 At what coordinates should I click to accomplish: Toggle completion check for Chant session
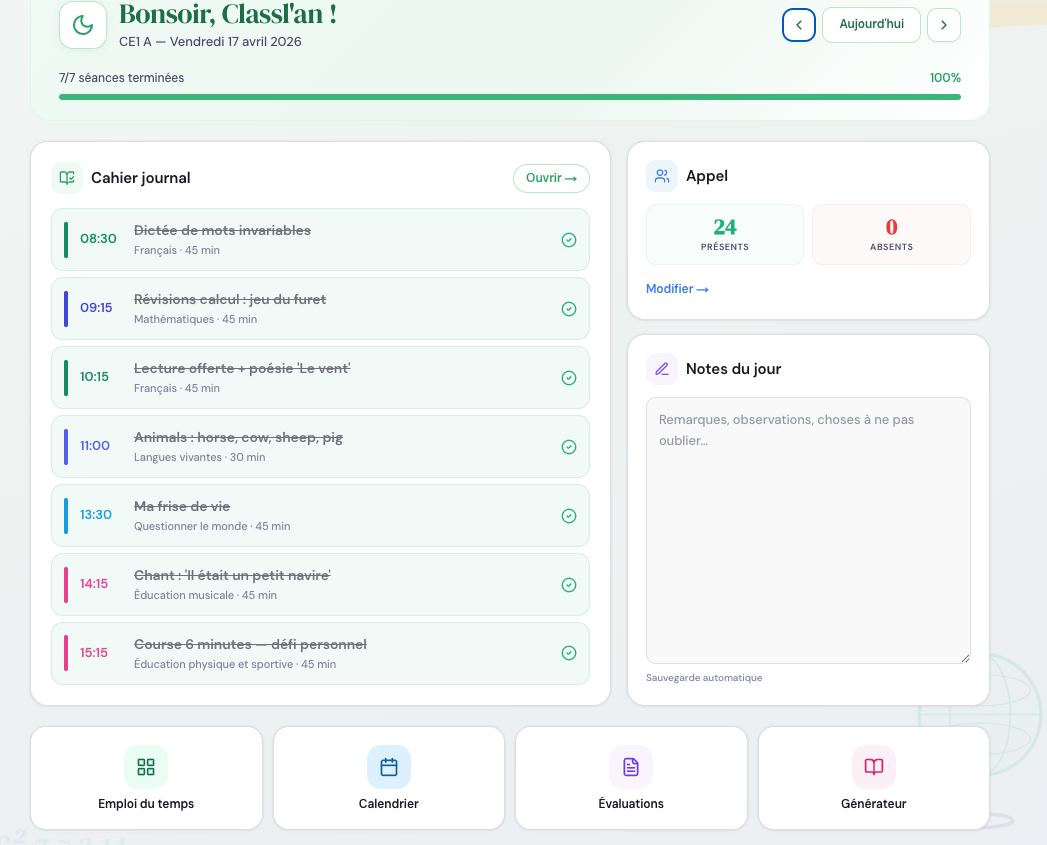569,585
